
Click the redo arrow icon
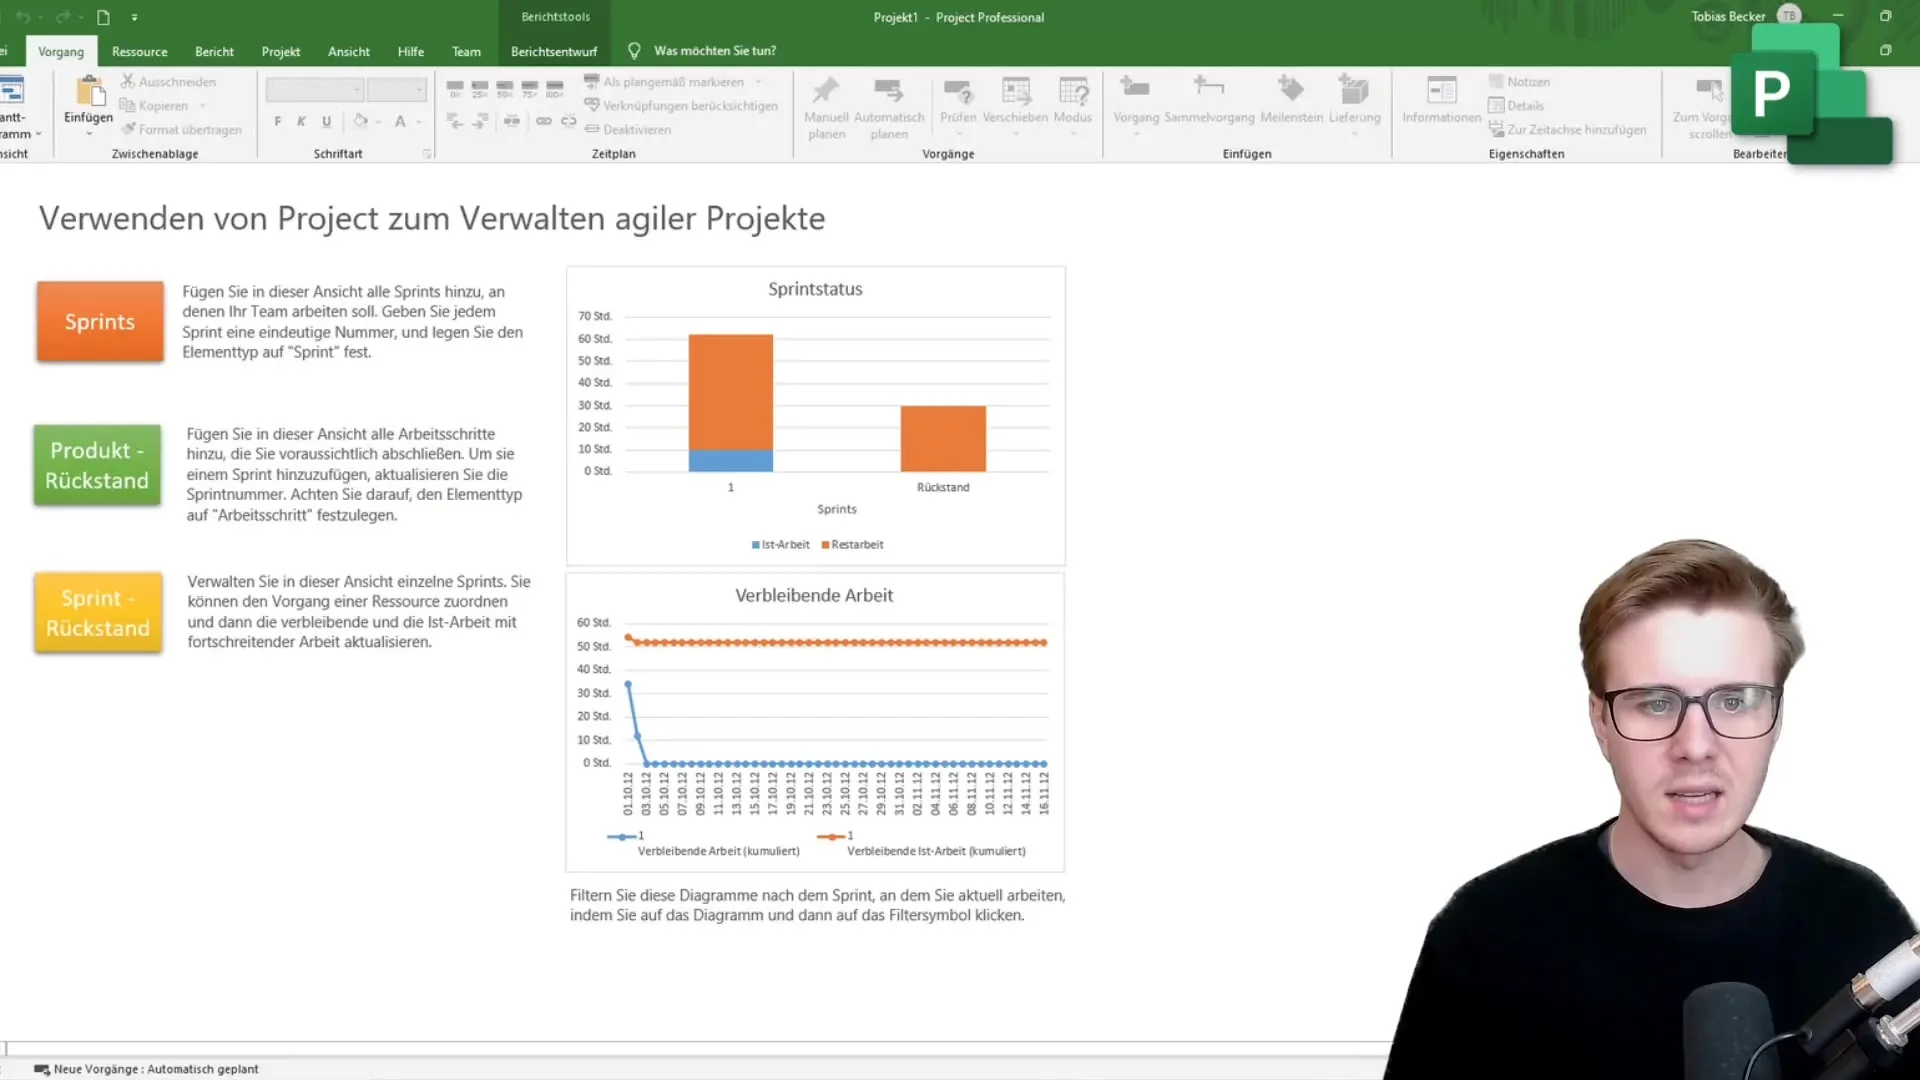pyautogui.click(x=62, y=17)
